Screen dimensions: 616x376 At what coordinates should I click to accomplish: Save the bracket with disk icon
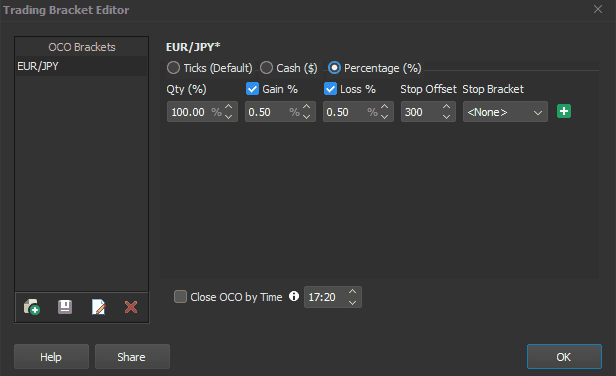(x=65, y=307)
